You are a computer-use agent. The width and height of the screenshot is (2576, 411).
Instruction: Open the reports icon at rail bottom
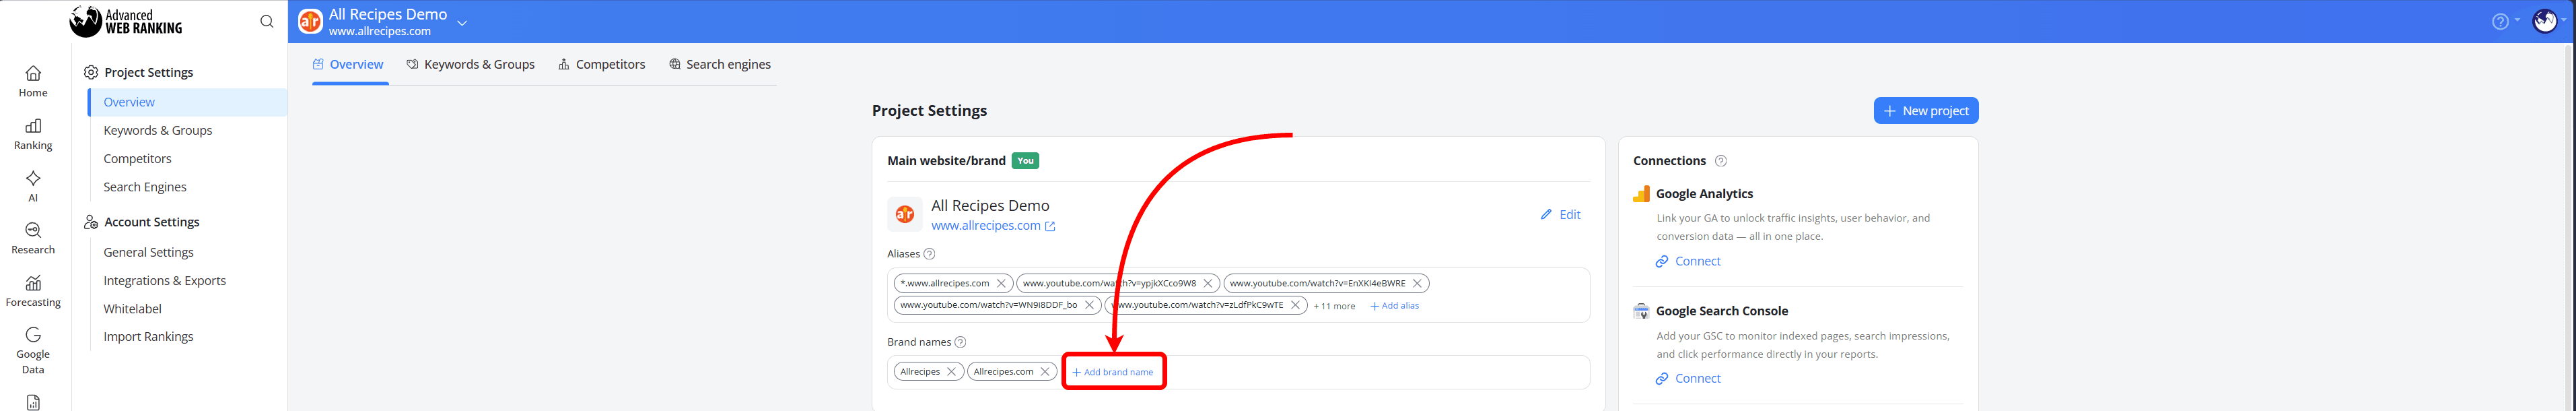(33, 402)
